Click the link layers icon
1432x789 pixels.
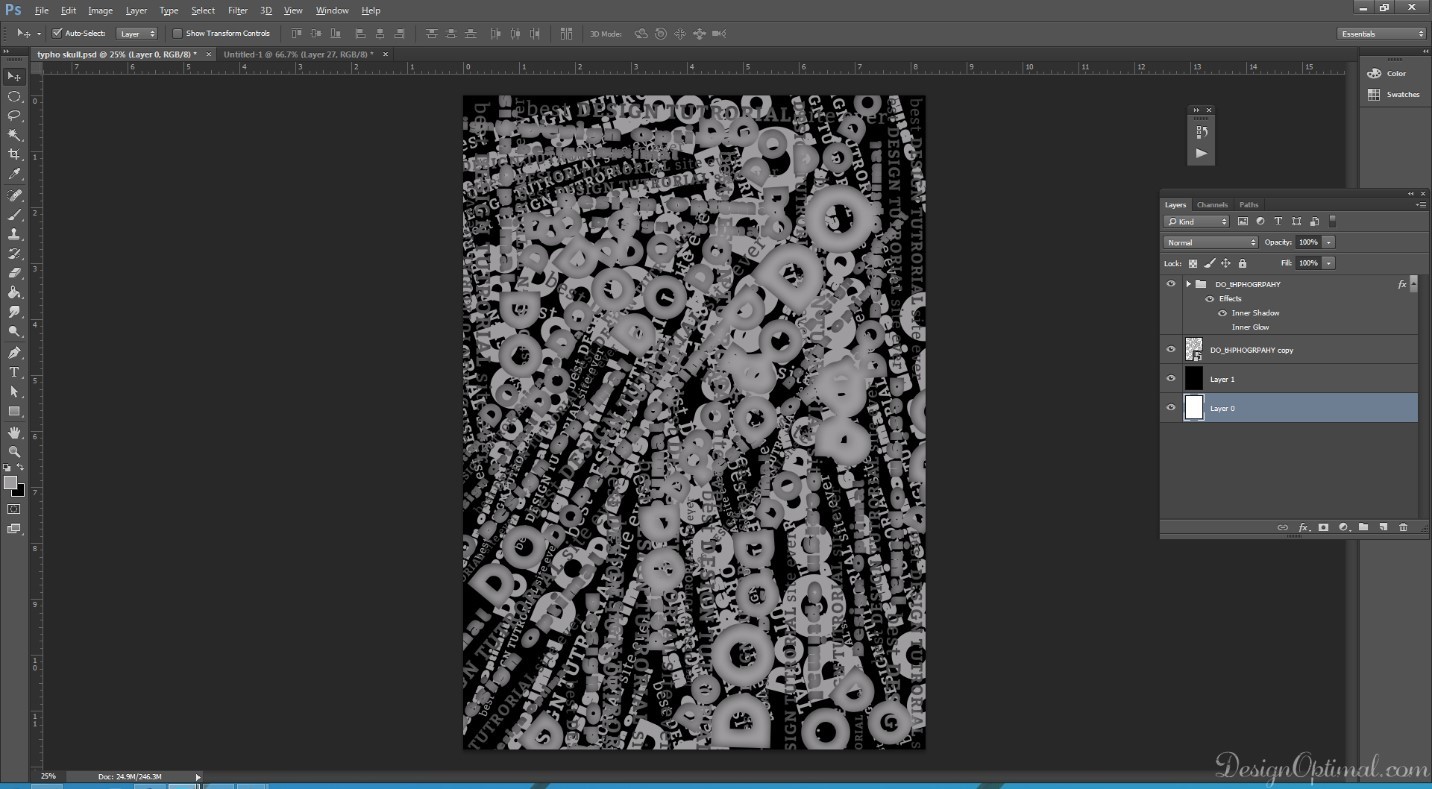click(x=1283, y=527)
